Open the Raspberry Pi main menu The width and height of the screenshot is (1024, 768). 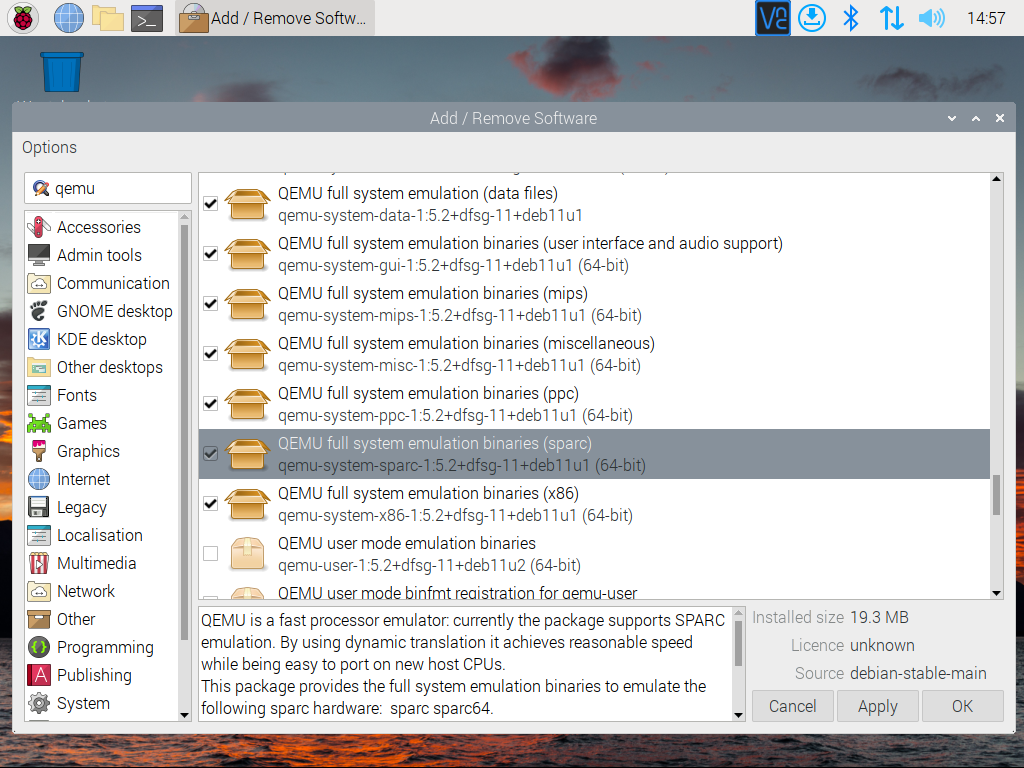(x=23, y=18)
